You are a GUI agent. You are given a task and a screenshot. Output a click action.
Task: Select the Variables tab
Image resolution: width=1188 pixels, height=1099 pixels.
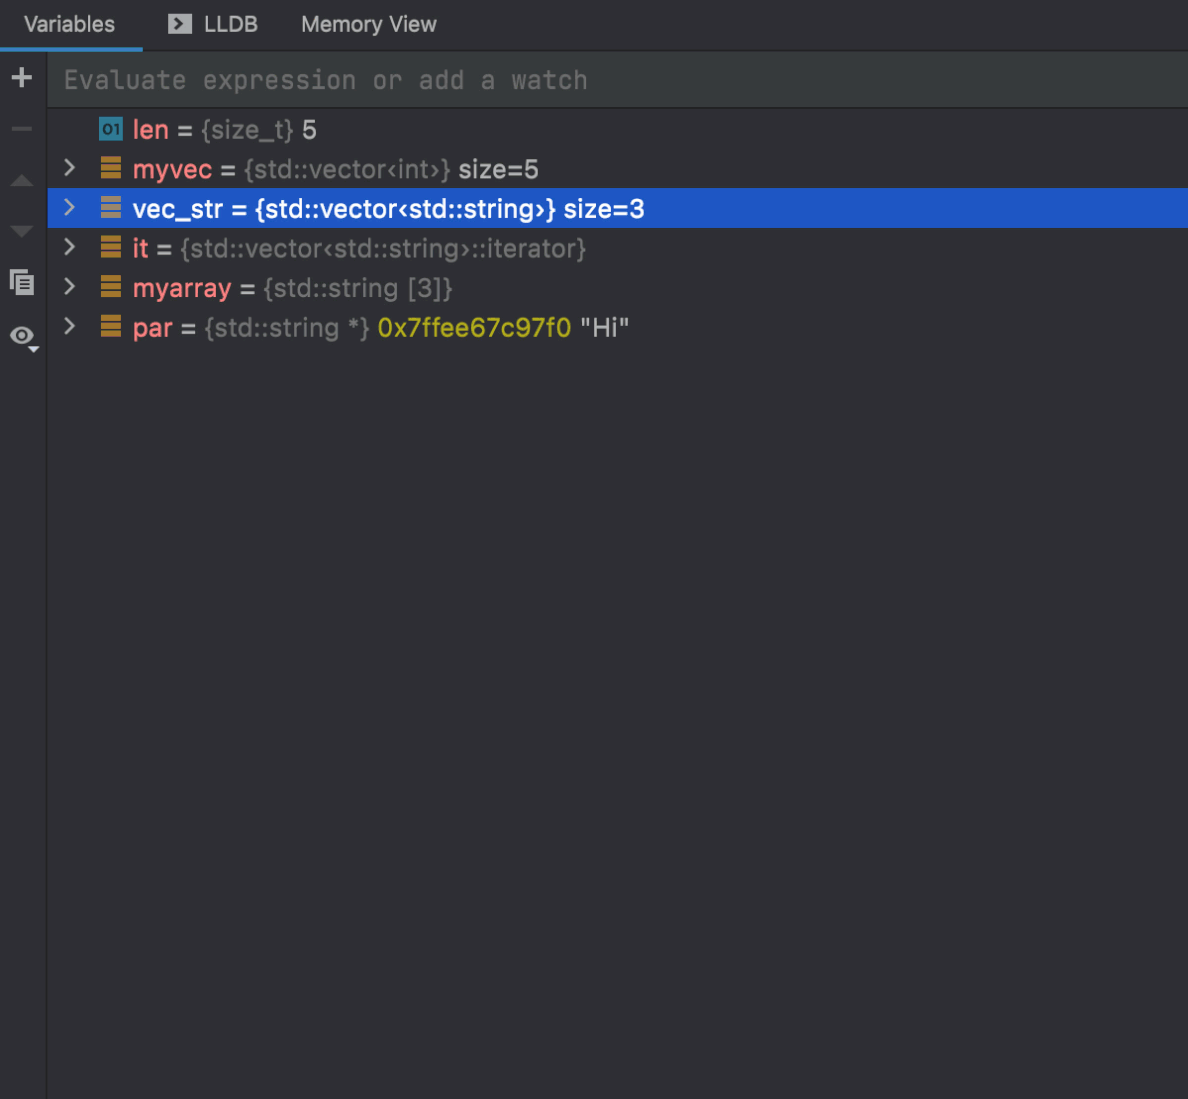tap(70, 24)
